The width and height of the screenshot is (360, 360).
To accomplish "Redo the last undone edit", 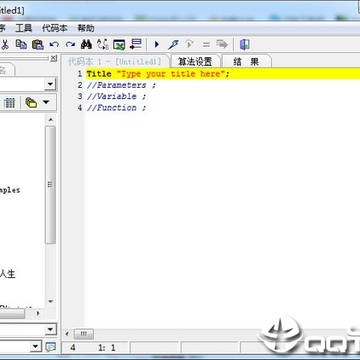I will pyautogui.click(x=70, y=44).
